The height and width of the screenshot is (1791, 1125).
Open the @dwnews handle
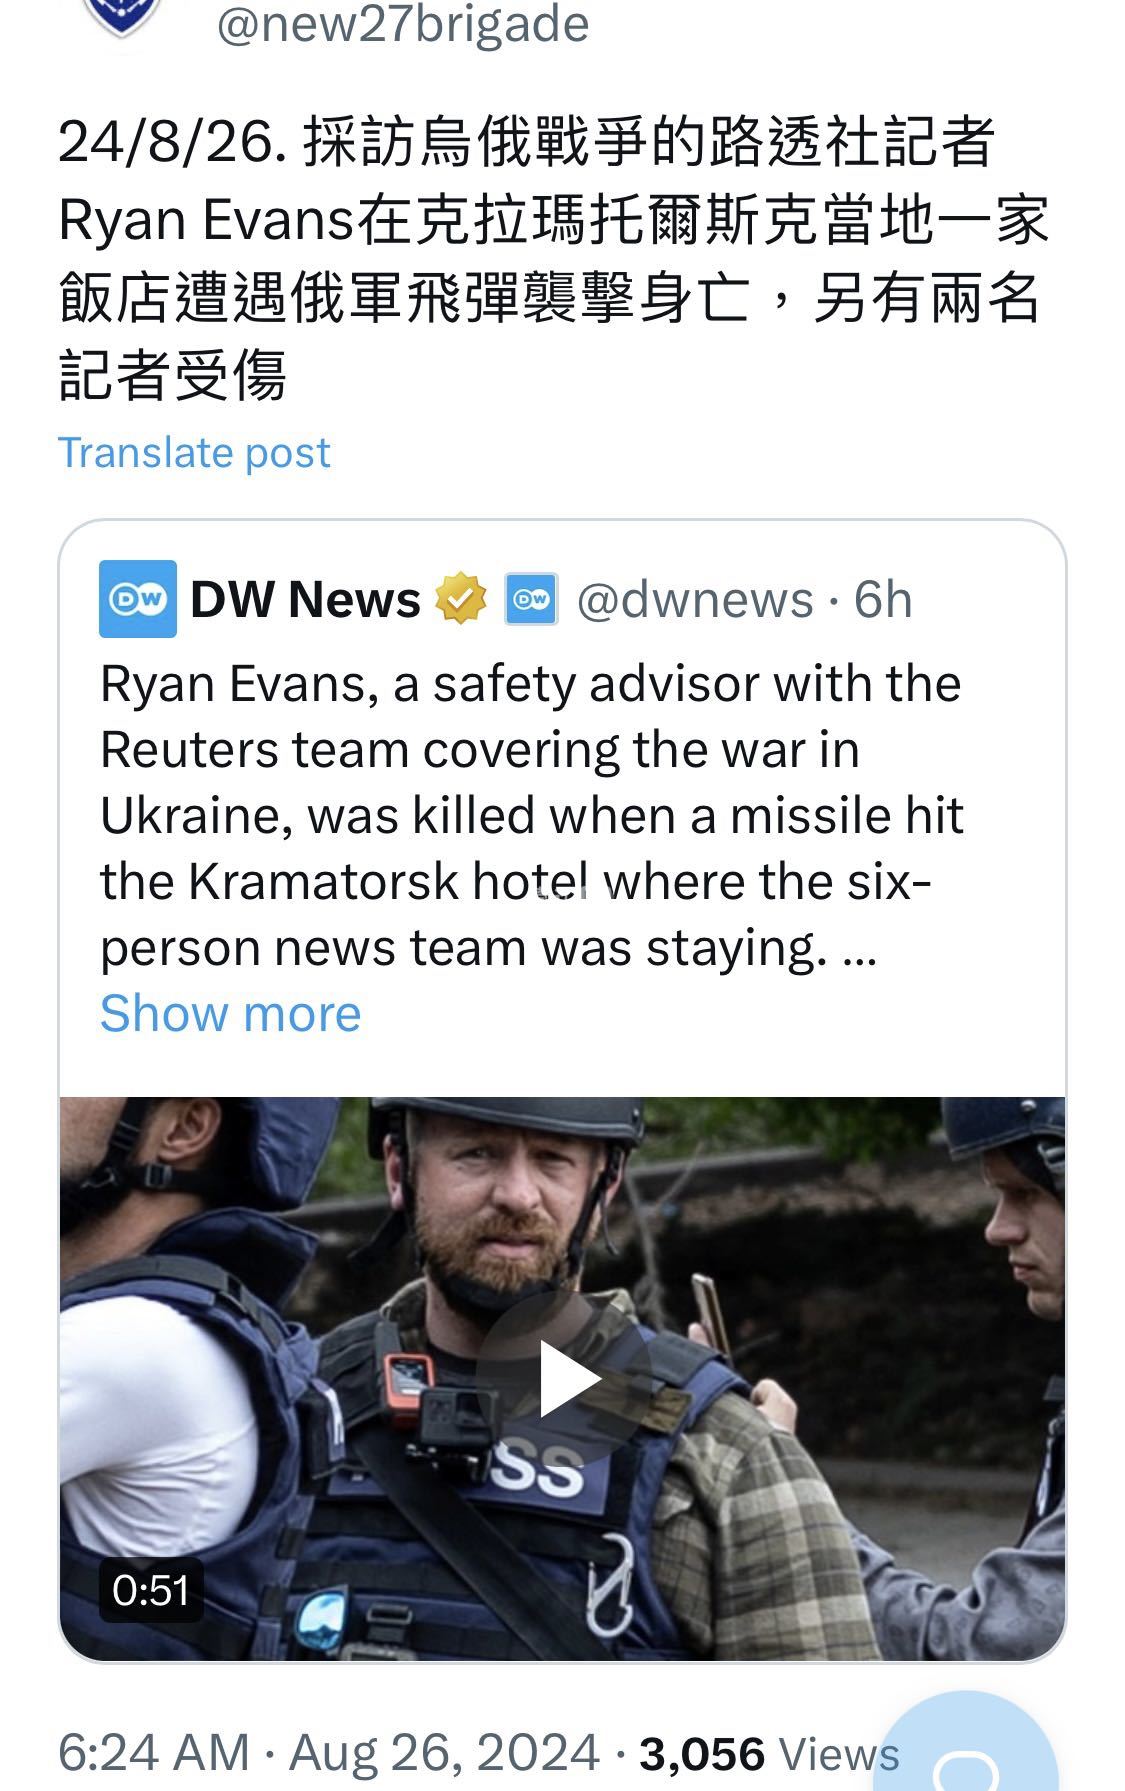coord(696,600)
